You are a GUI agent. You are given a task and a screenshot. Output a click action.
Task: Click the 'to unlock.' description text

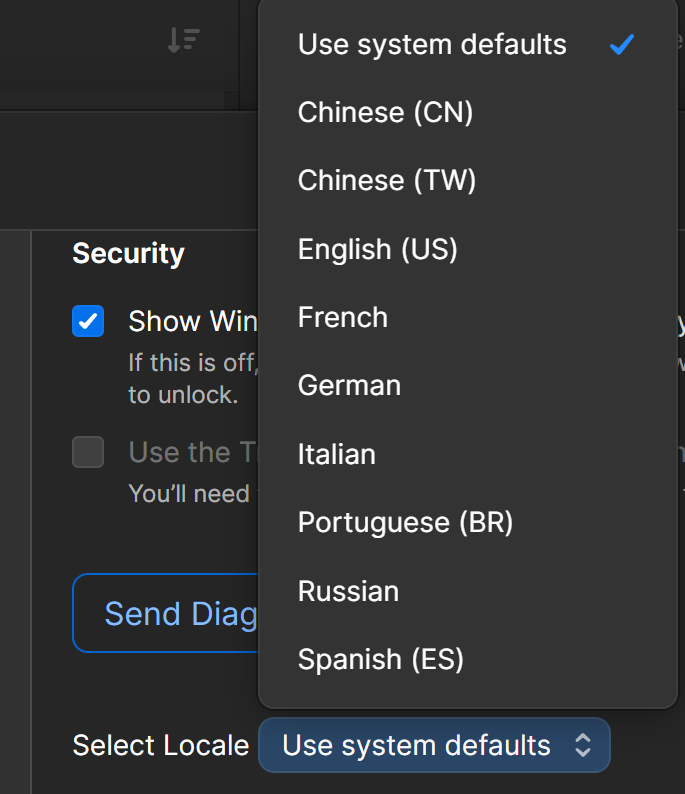point(182,394)
